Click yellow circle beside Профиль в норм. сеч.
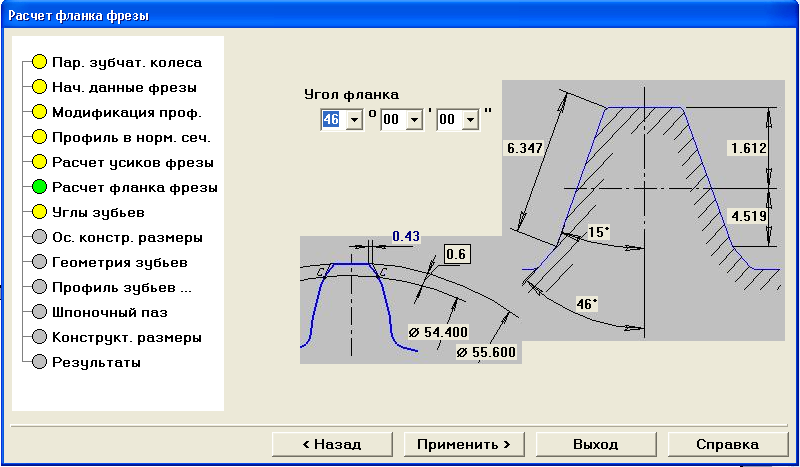This screenshot has height=467, width=800. click(39, 137)
